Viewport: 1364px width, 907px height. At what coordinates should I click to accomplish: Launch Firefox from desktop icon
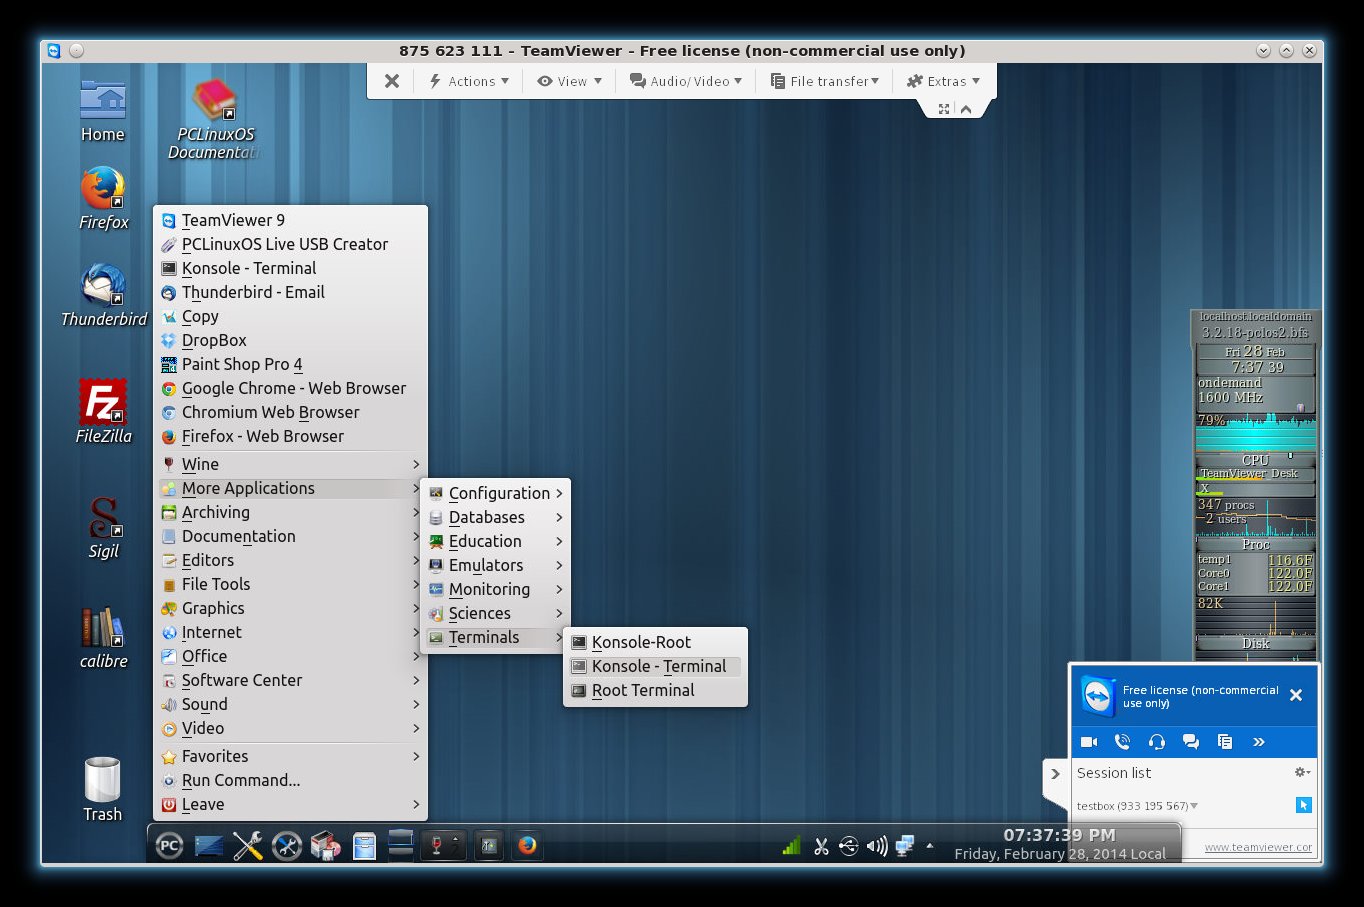[x=103, y=199]
